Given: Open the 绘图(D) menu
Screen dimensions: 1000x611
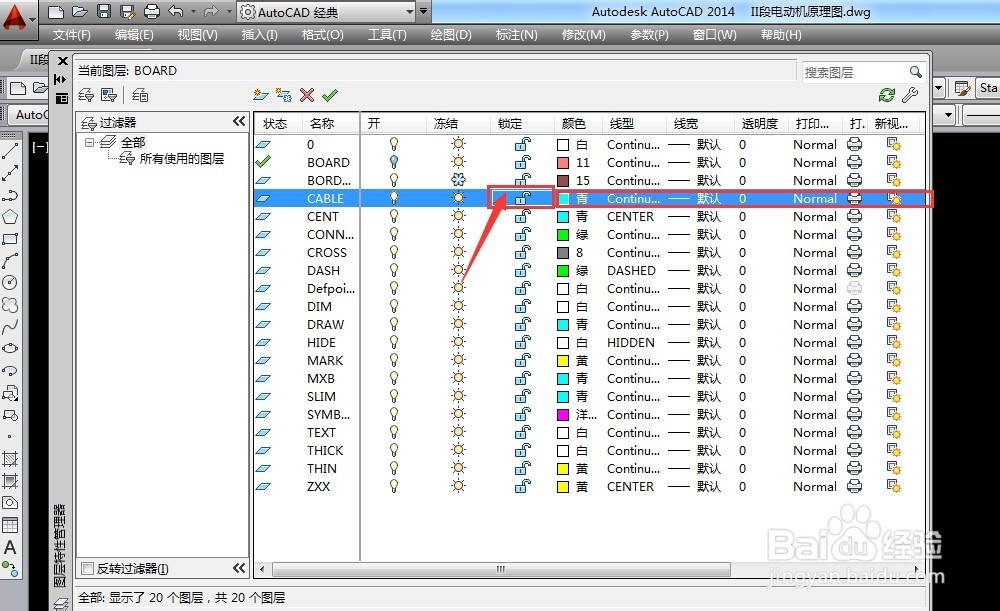Looking at the screenshot, I should point(451,34).
